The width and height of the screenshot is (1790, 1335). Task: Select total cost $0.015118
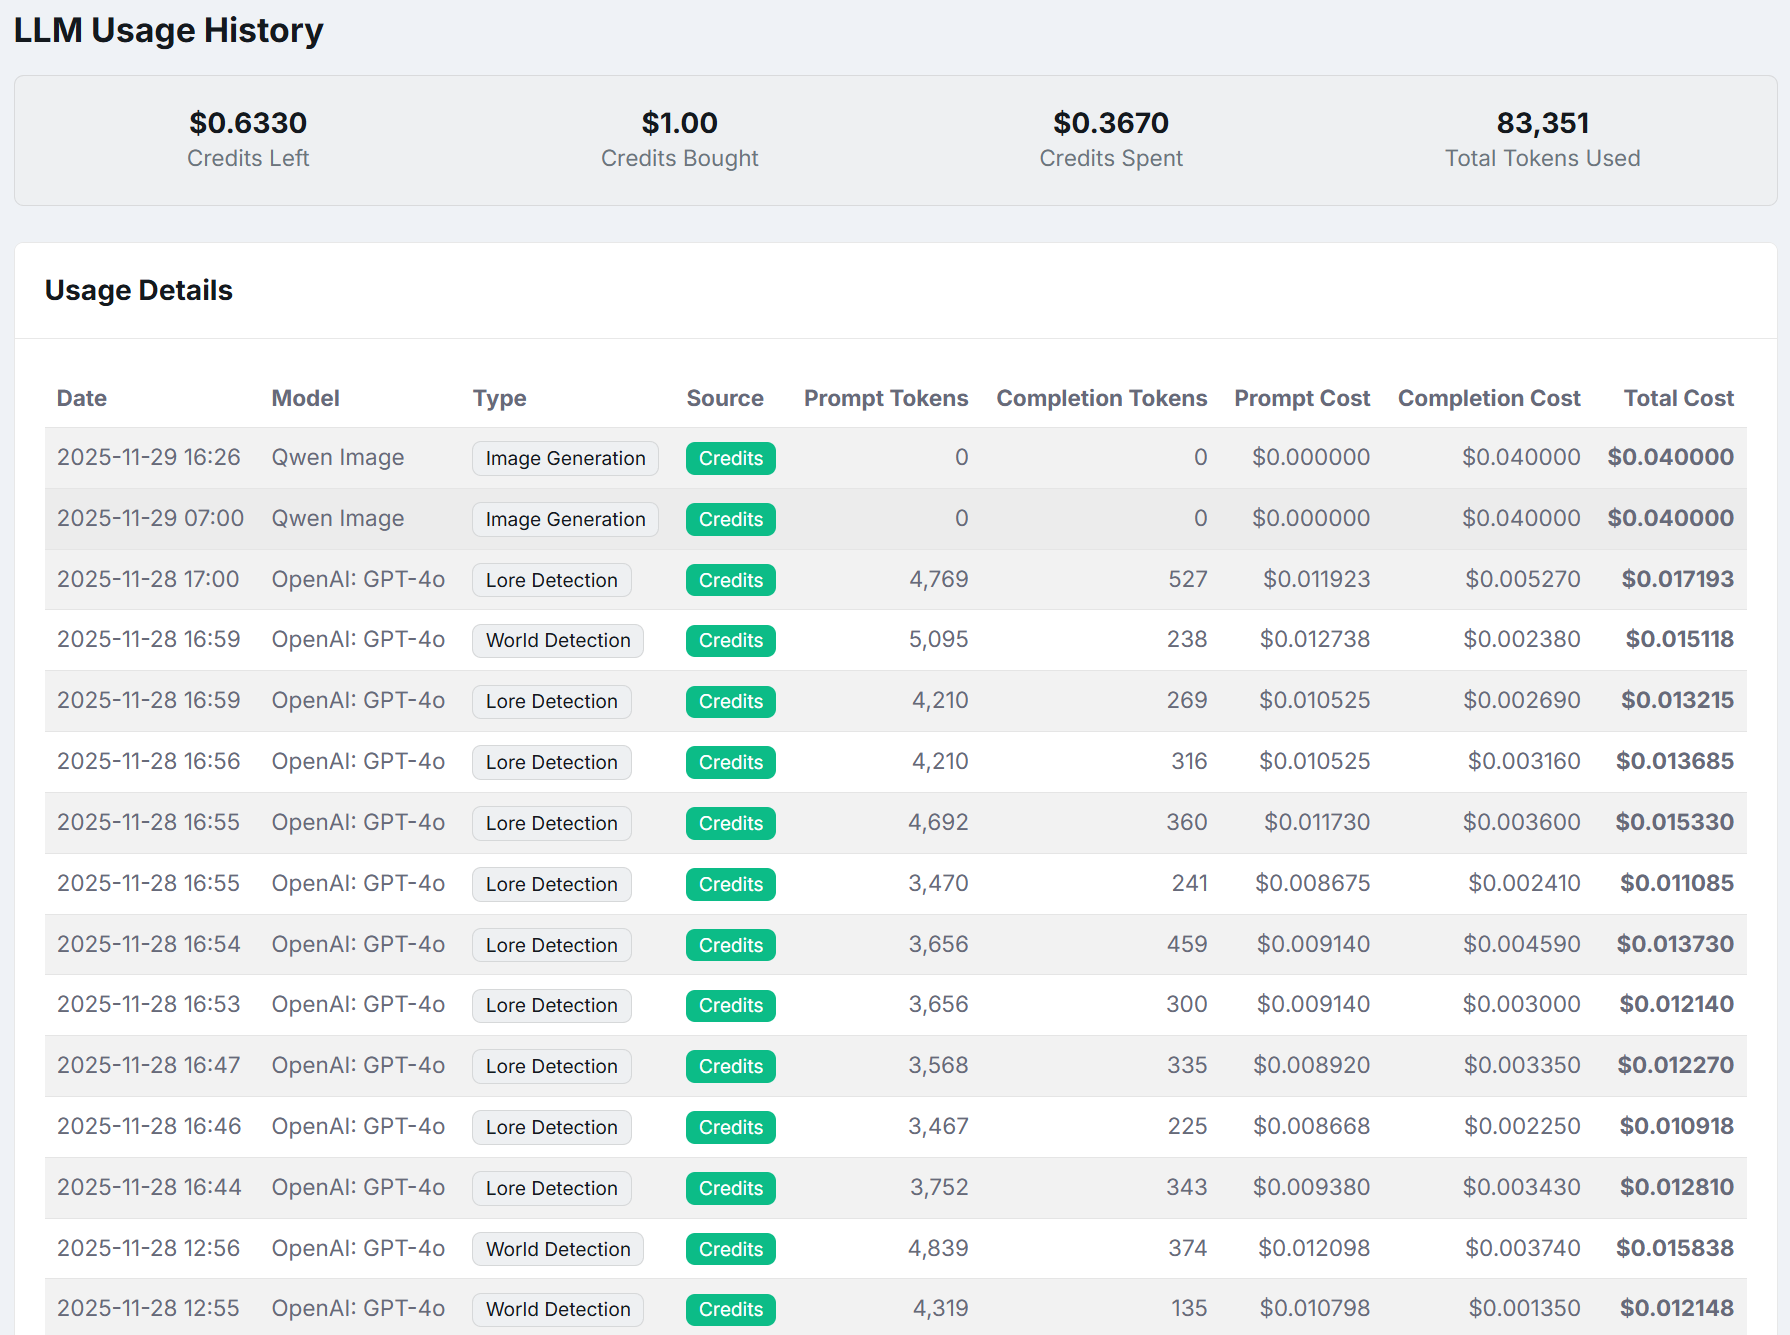tap(1680, 639)
